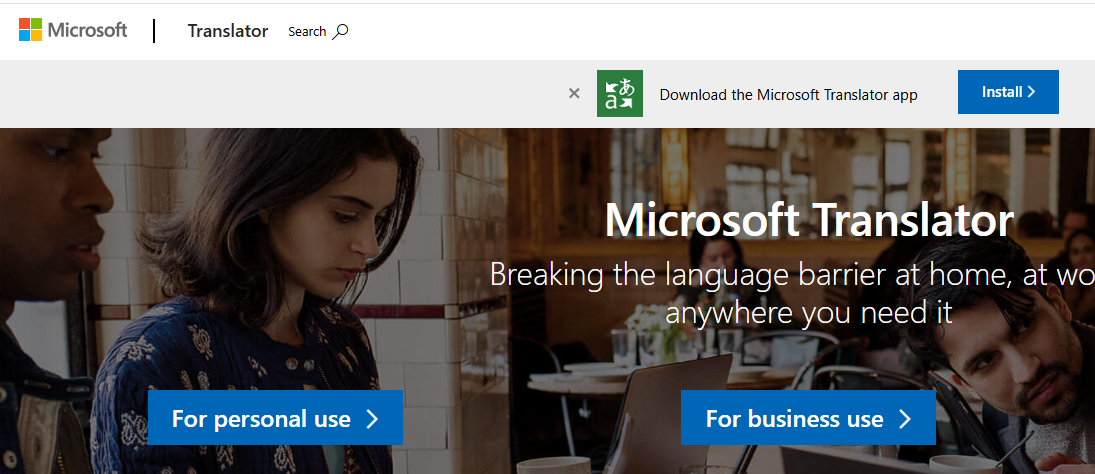
Task: Click the green Translator app icon
Action: [x=620, y=94]
